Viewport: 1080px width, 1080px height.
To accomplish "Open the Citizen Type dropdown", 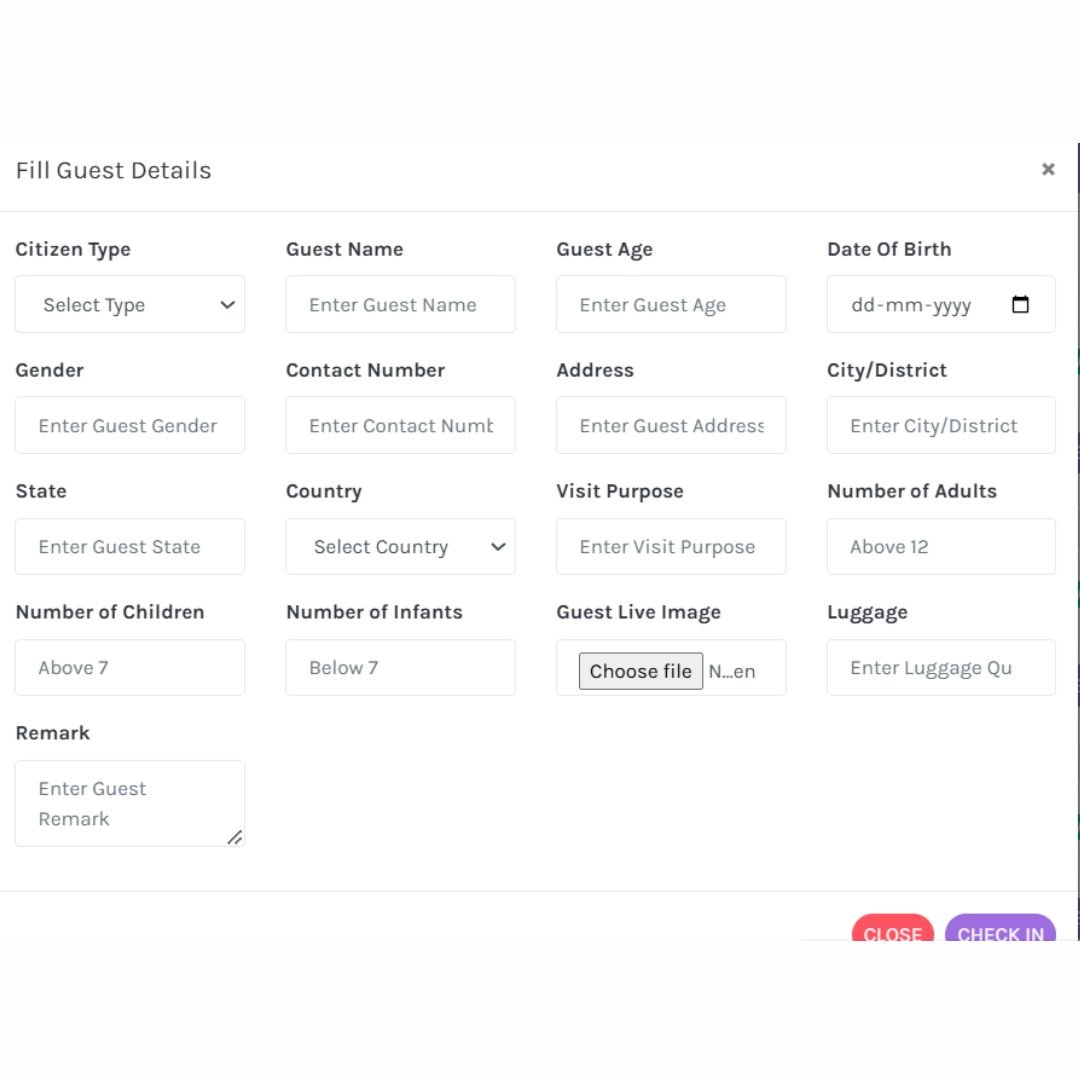I will point(130,305).
